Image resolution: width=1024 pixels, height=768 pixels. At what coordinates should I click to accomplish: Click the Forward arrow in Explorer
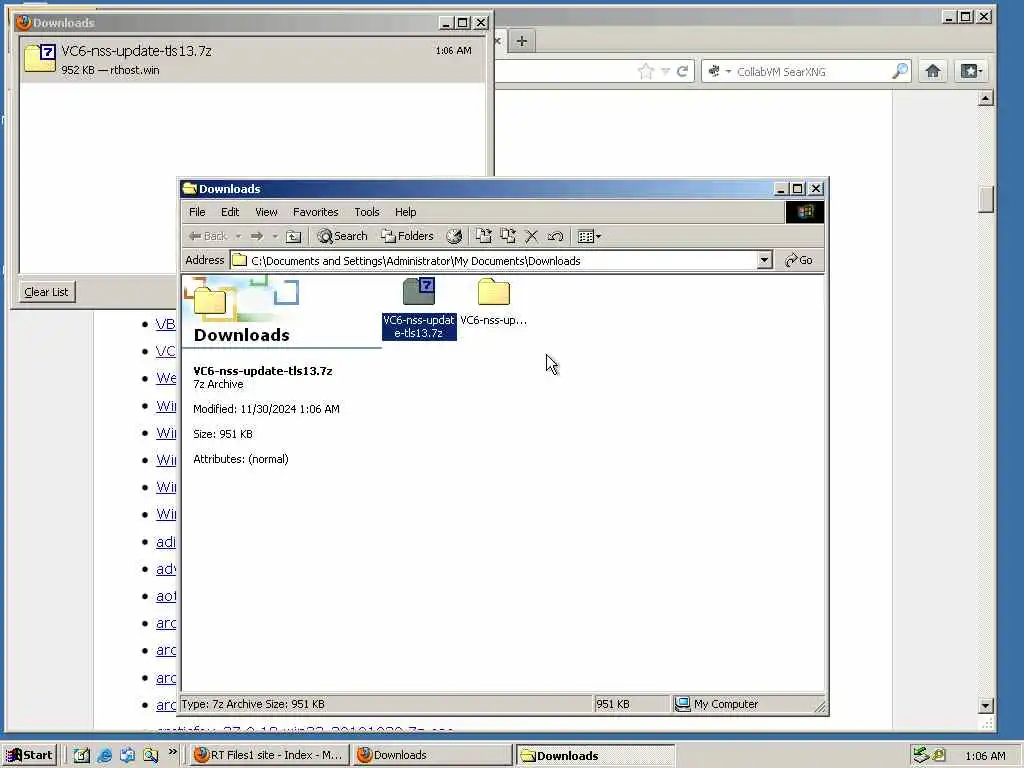[257, 236]
